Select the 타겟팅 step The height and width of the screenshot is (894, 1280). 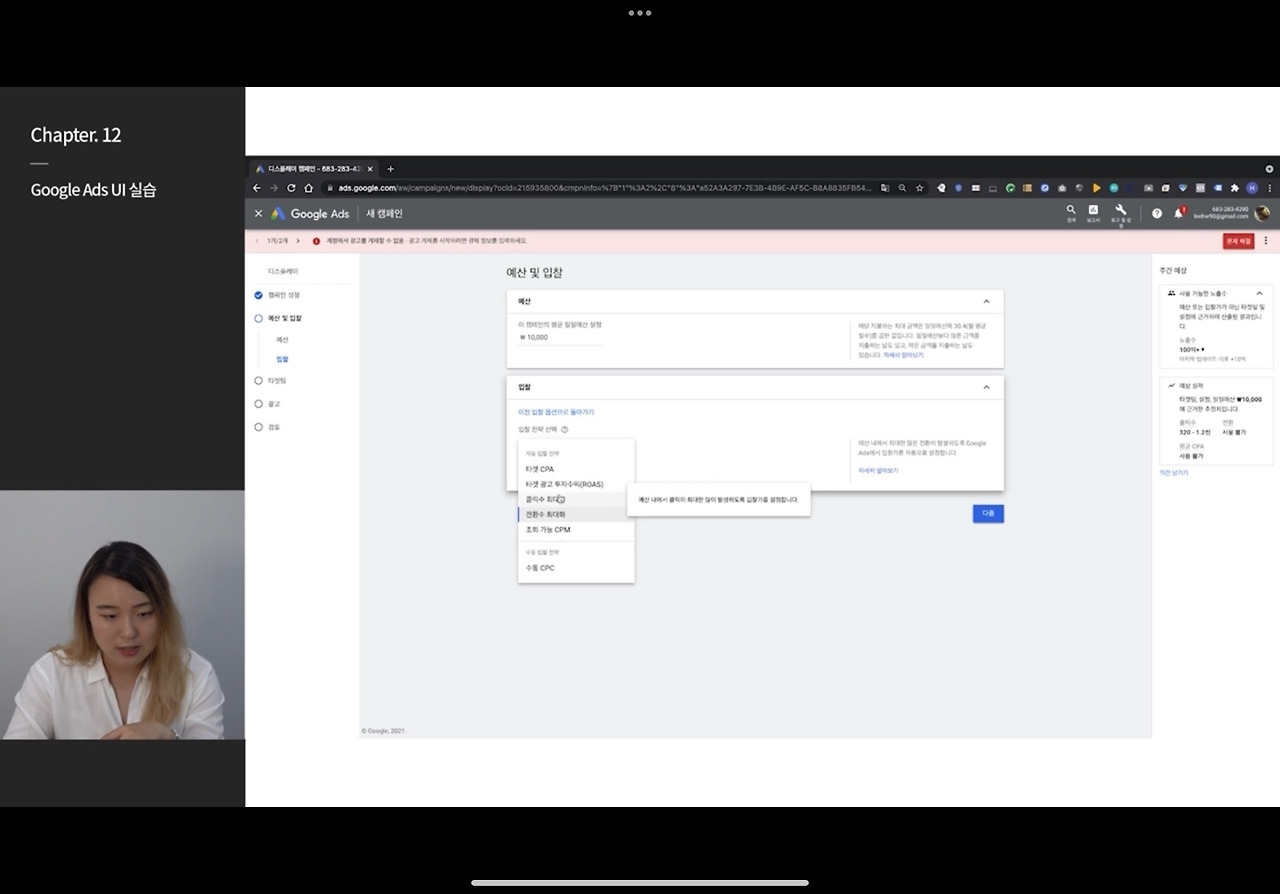[x=269, y=381]
